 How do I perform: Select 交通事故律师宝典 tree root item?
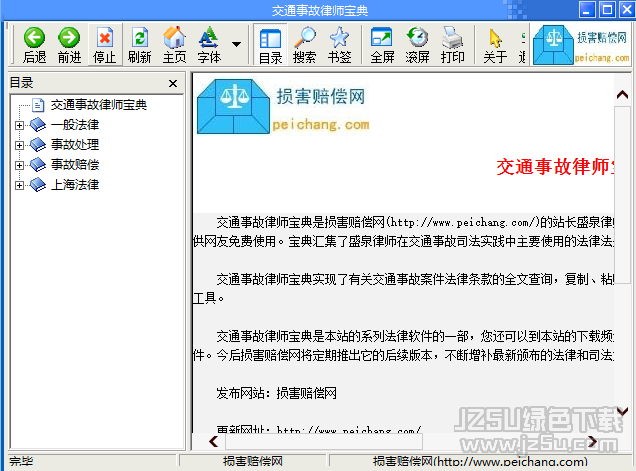[x=99, y=105]
